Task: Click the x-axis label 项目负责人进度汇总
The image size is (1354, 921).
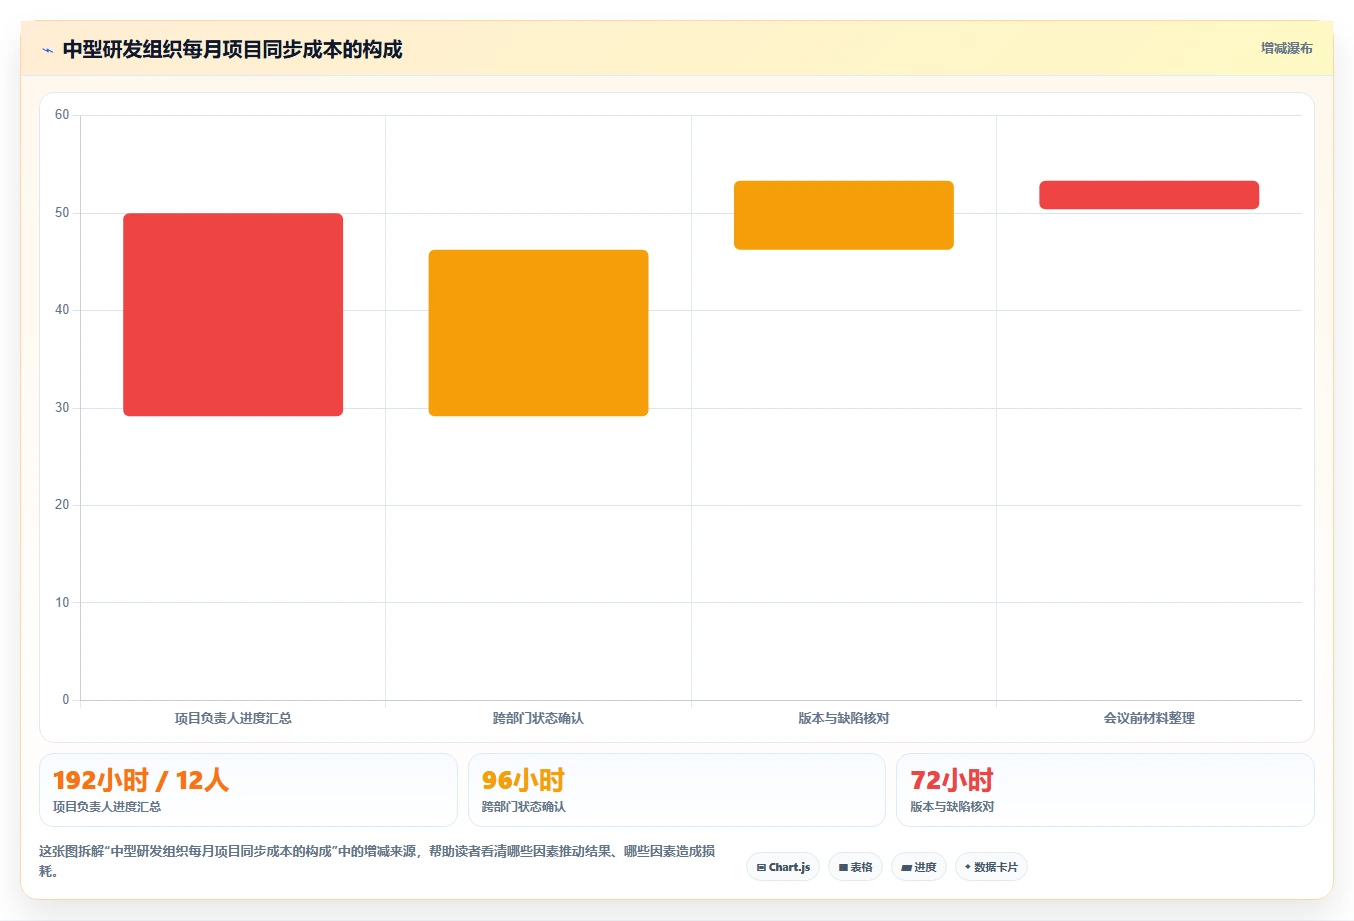Action: (233, 718)
